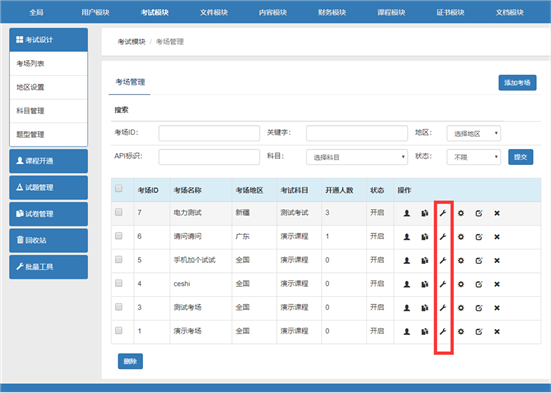Expand the 课程开通 sidebar section

(48, 161)
